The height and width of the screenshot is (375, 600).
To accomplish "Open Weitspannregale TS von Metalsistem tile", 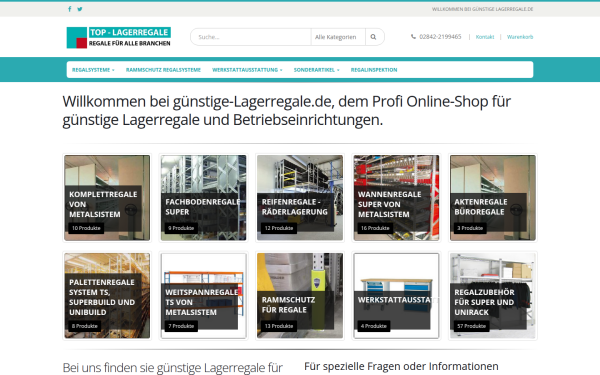I will (x=204, y=296).
